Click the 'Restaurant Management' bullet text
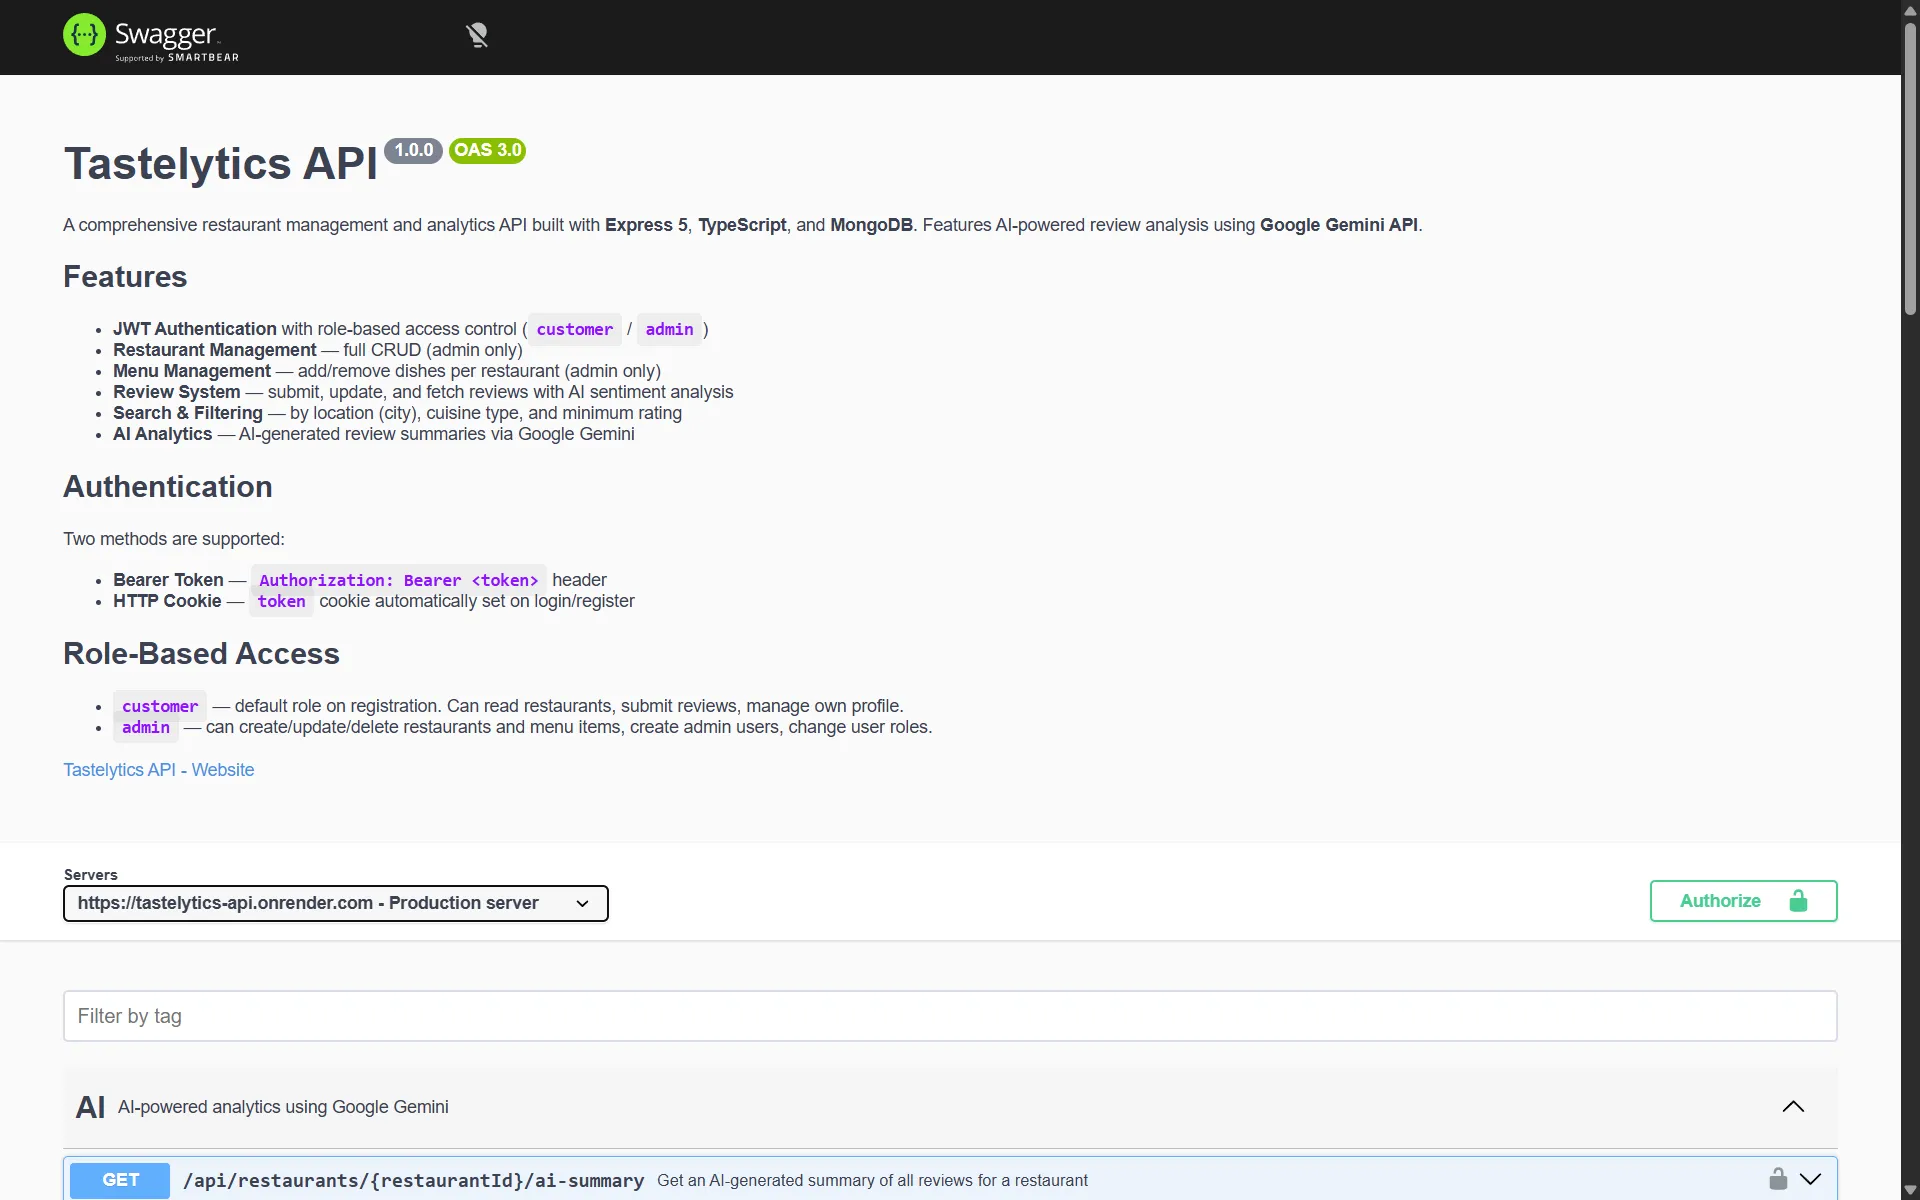 point(214,350)
